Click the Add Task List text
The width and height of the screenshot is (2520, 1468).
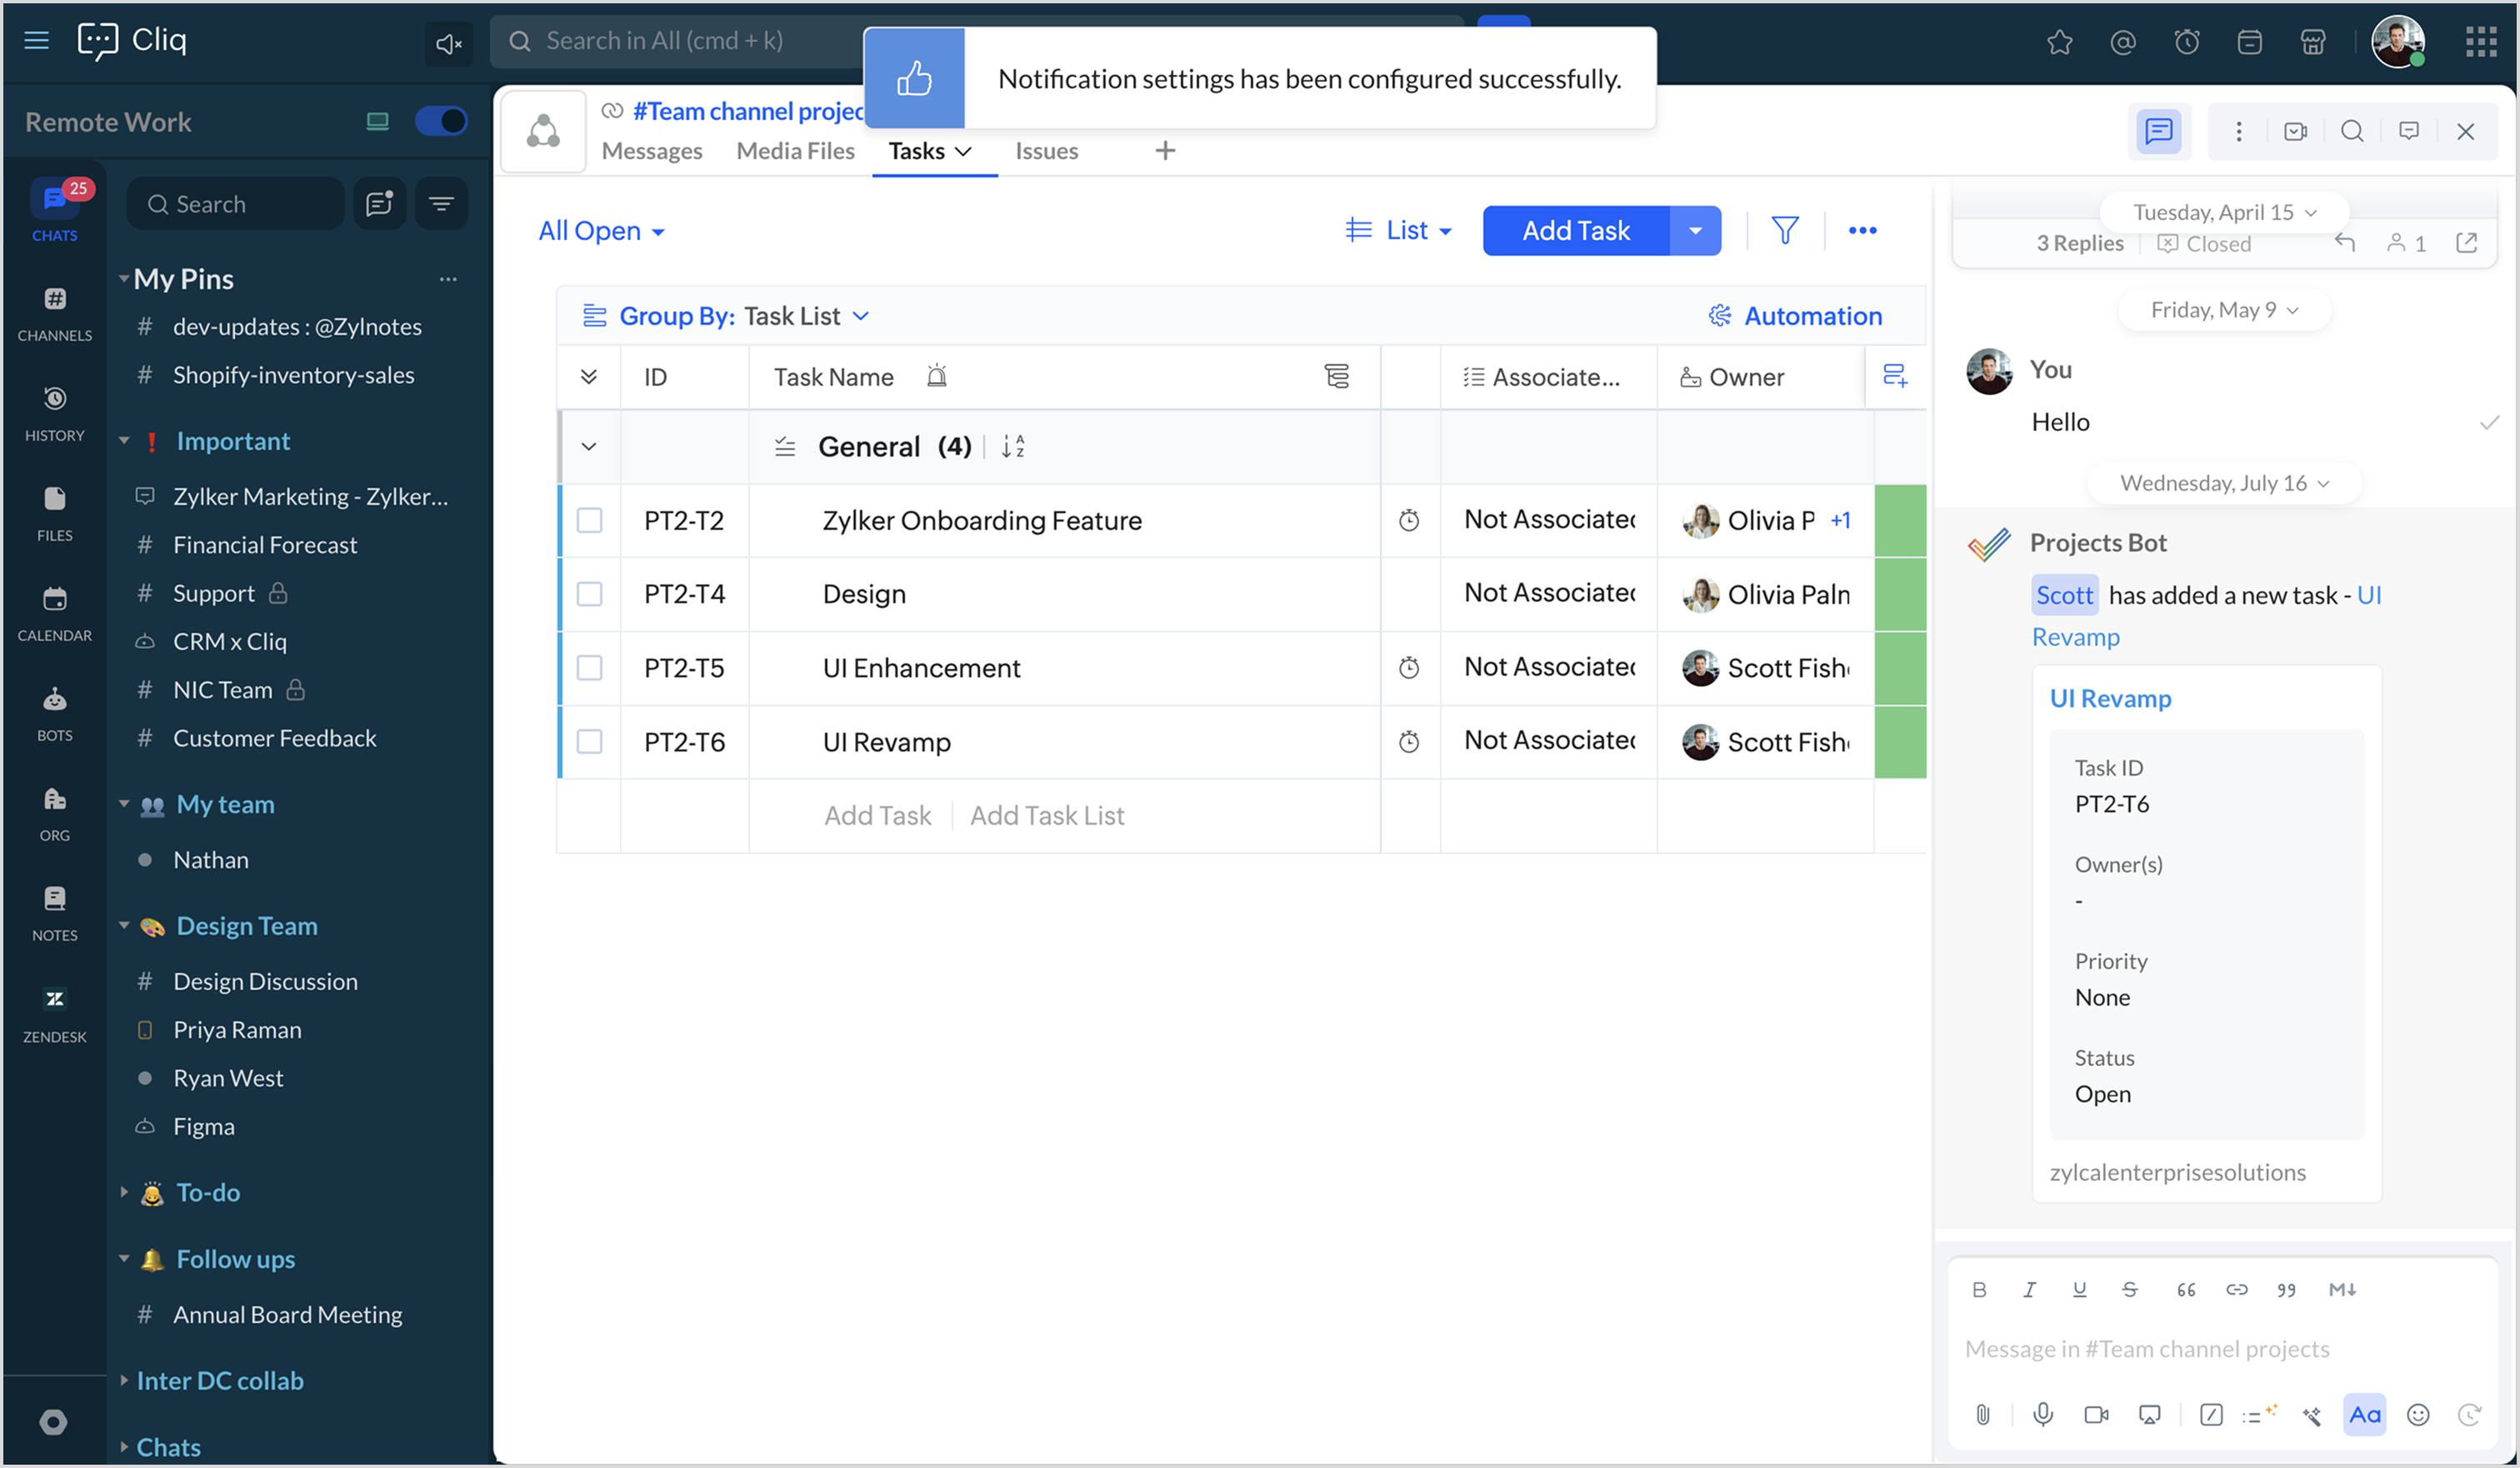tap(1047, 816)
